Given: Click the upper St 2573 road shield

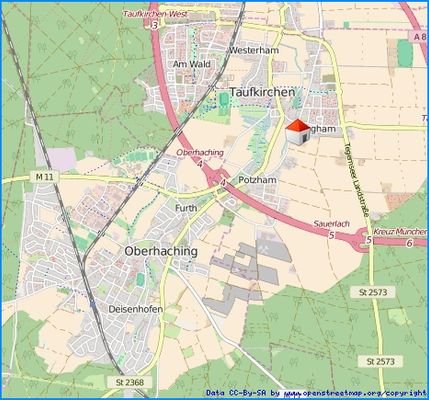Looking at the screenshot, I should point(373,292).
